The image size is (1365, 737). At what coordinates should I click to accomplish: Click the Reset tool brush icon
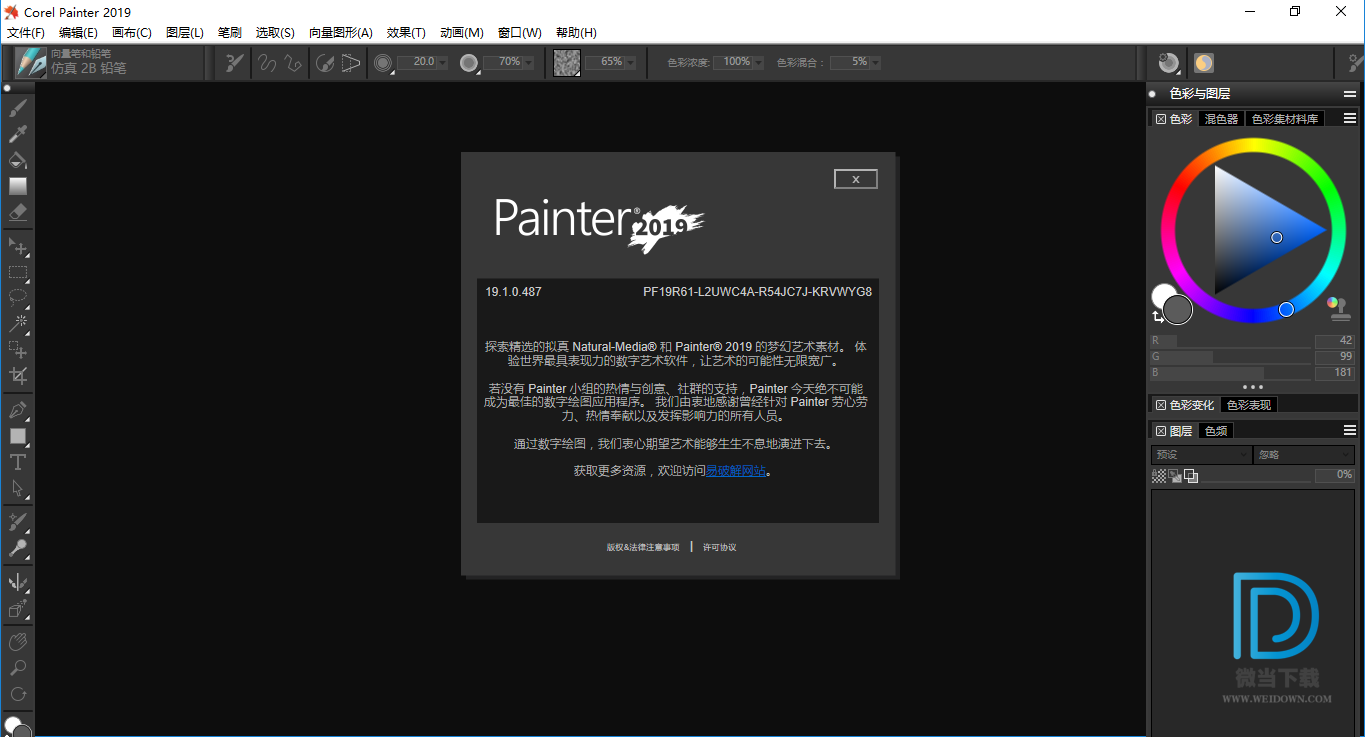tap(234, 63)
